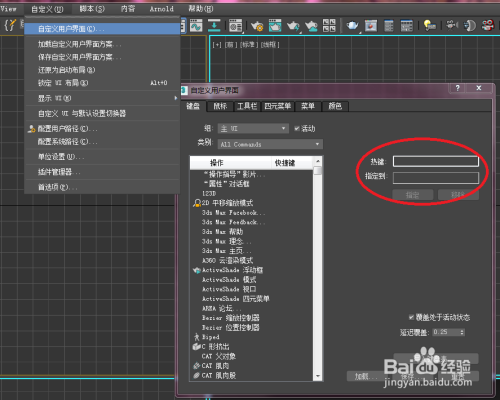Choose 单位设置(U)... menu item

102,157
